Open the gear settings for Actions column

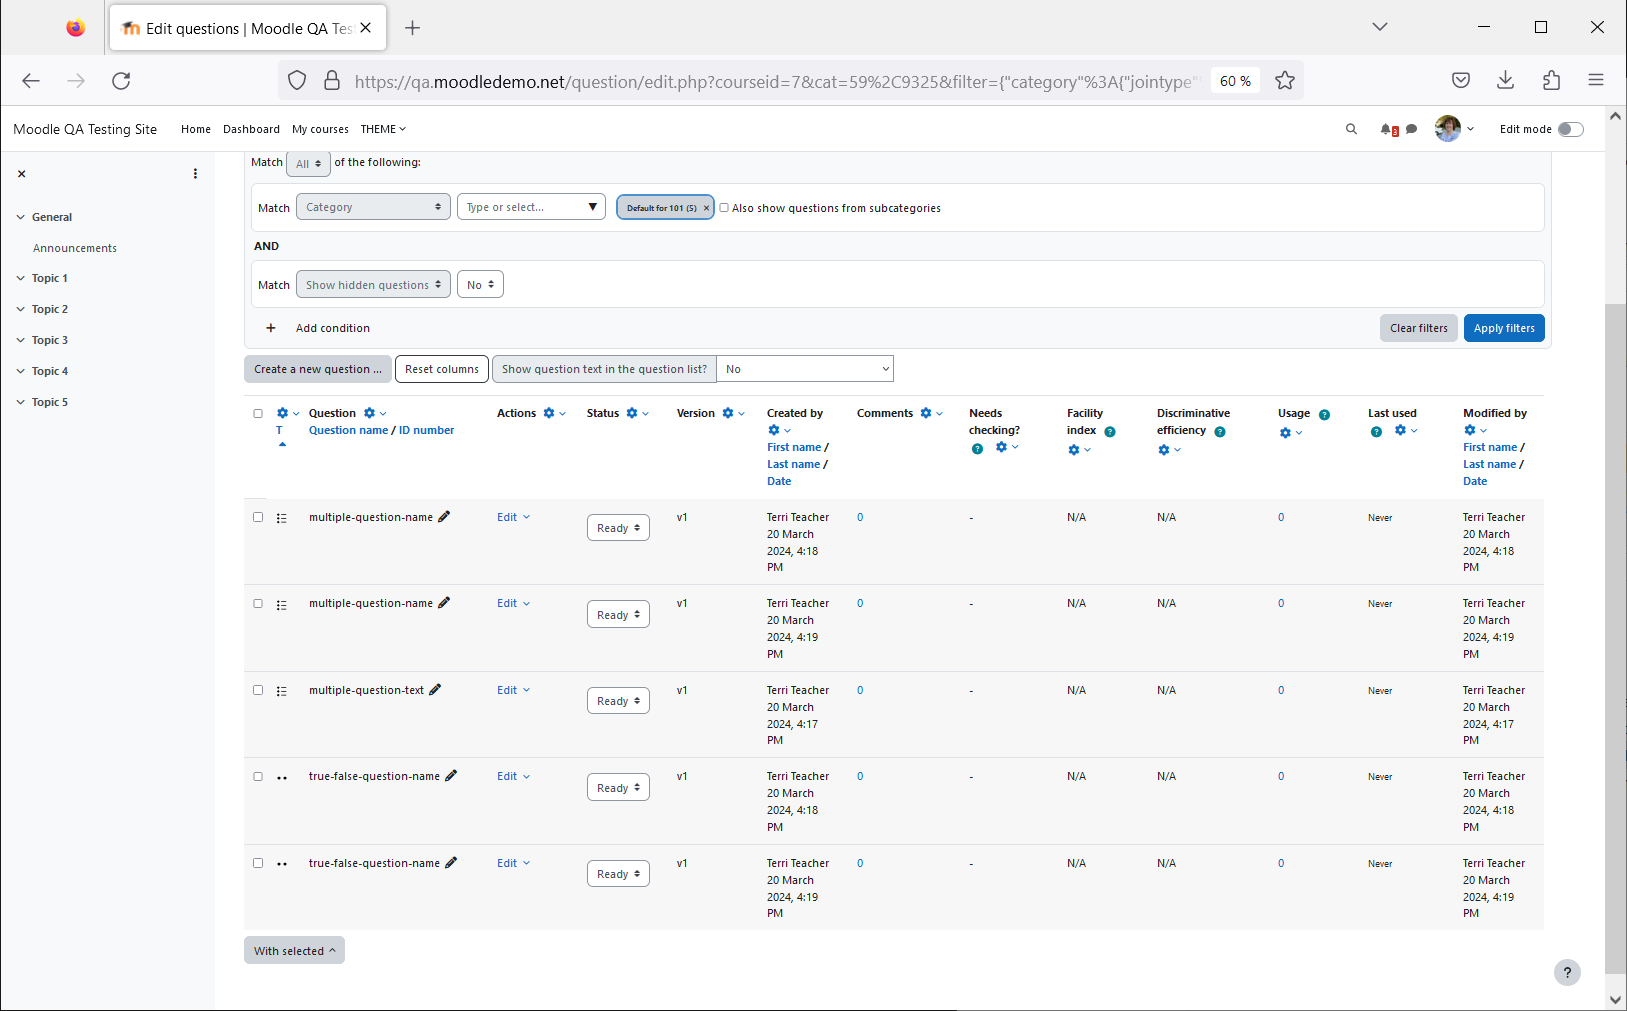[x=554, y=413]
